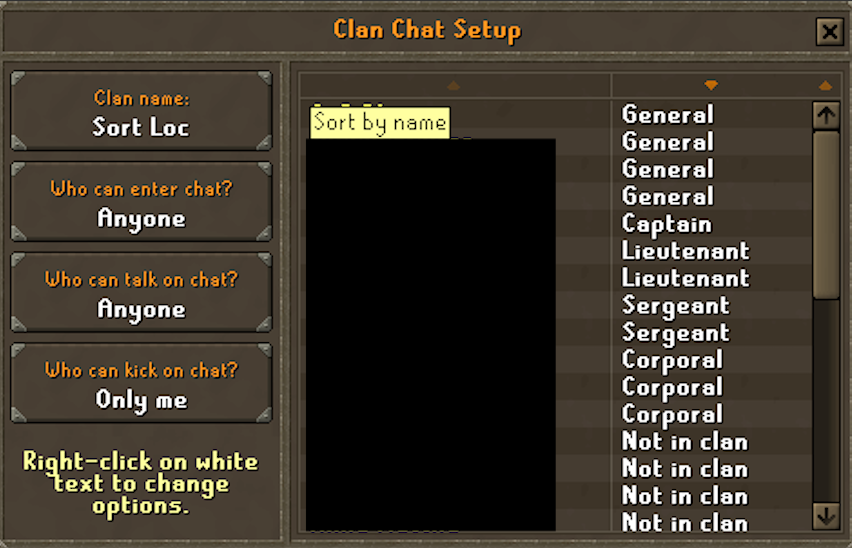Click the scroll up arrow button
The height and width of the screenshot is (548, 852).
point(826,115)
